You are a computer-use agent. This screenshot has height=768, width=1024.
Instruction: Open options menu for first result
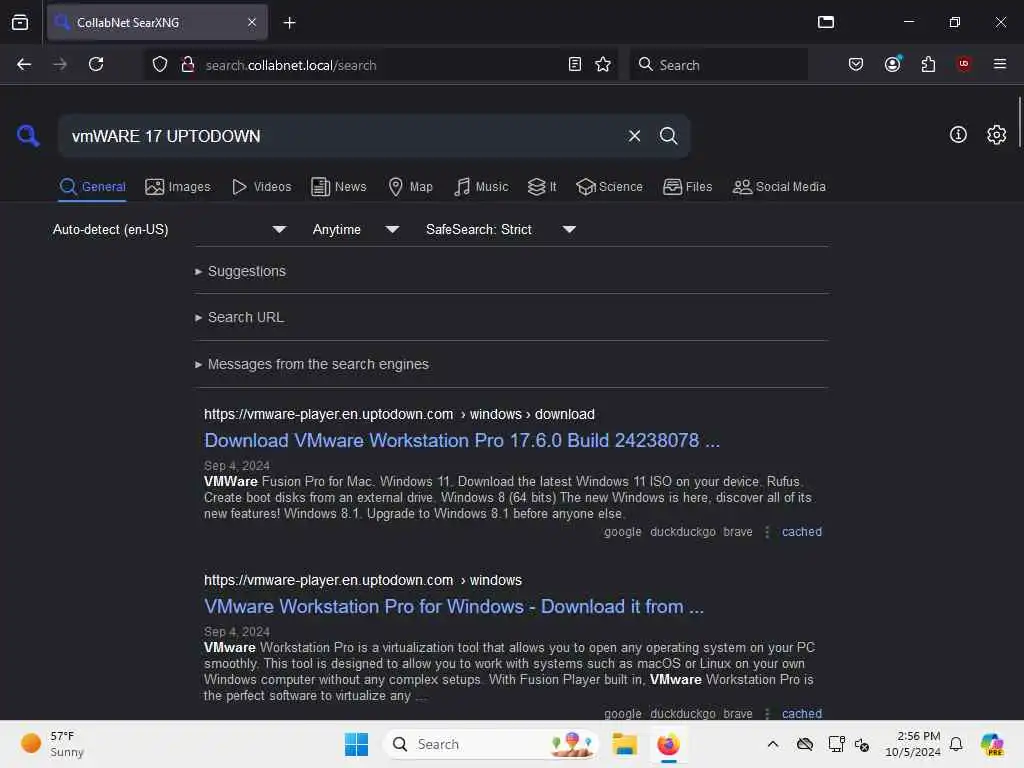click(x=767, y=532)
